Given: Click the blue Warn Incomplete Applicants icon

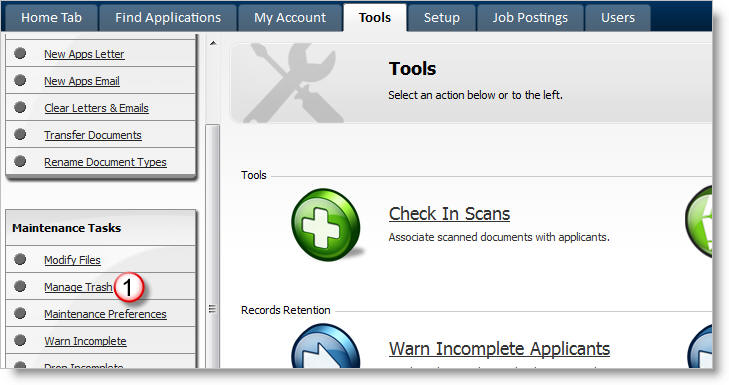Looking at the screenshot, I should coord(325,346).
